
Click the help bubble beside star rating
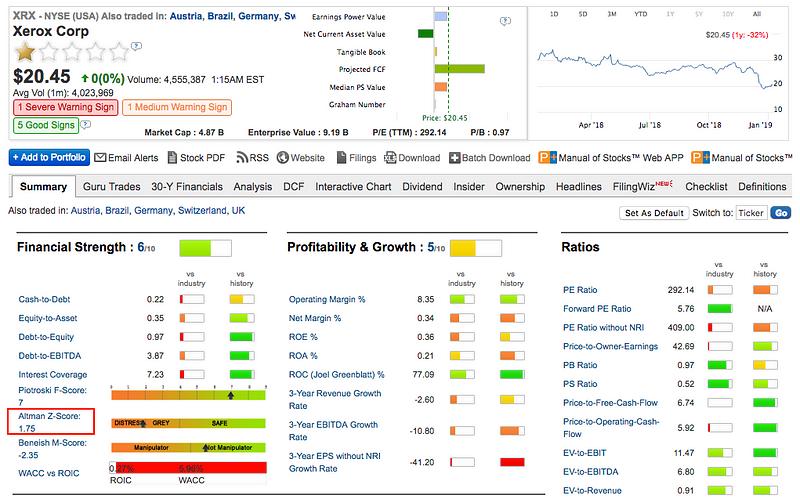(x=136, y=46)
